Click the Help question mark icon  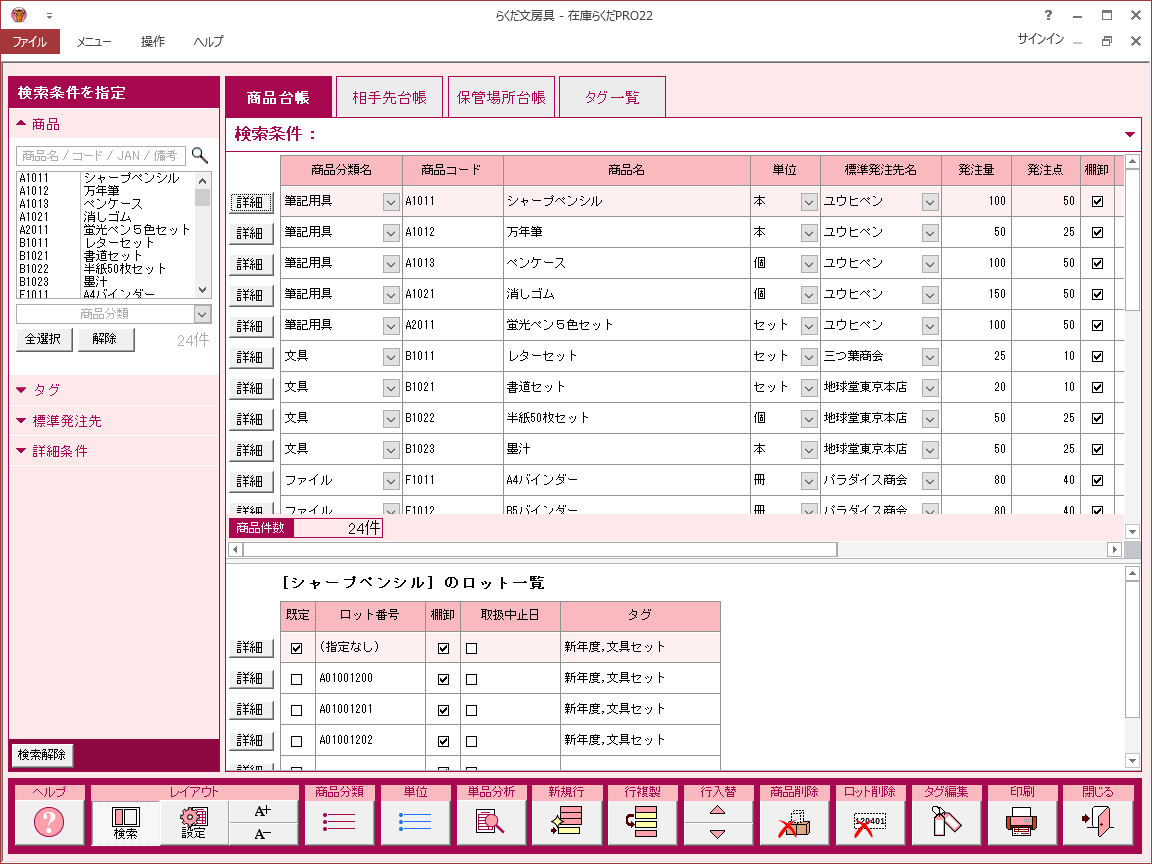(x=49, y=821)
